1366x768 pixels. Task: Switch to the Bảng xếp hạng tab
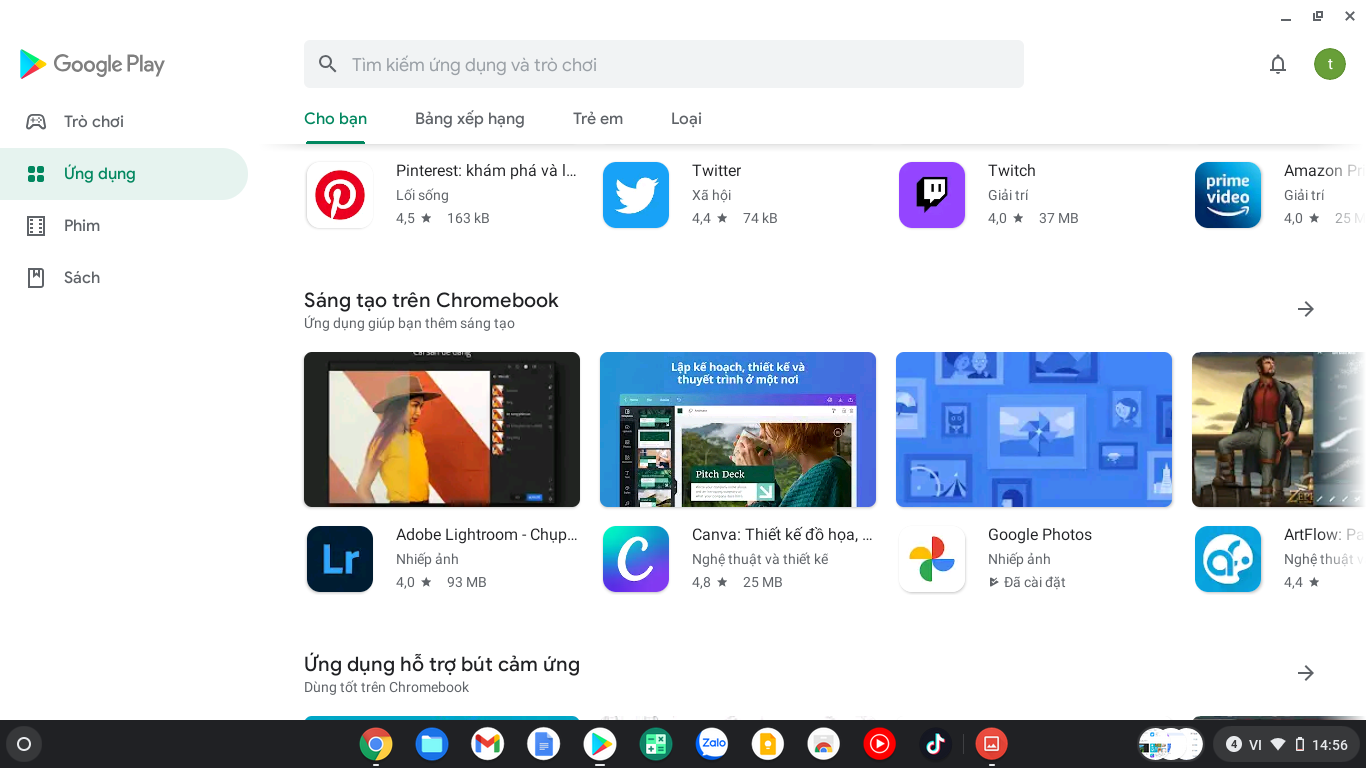[470, 118]
